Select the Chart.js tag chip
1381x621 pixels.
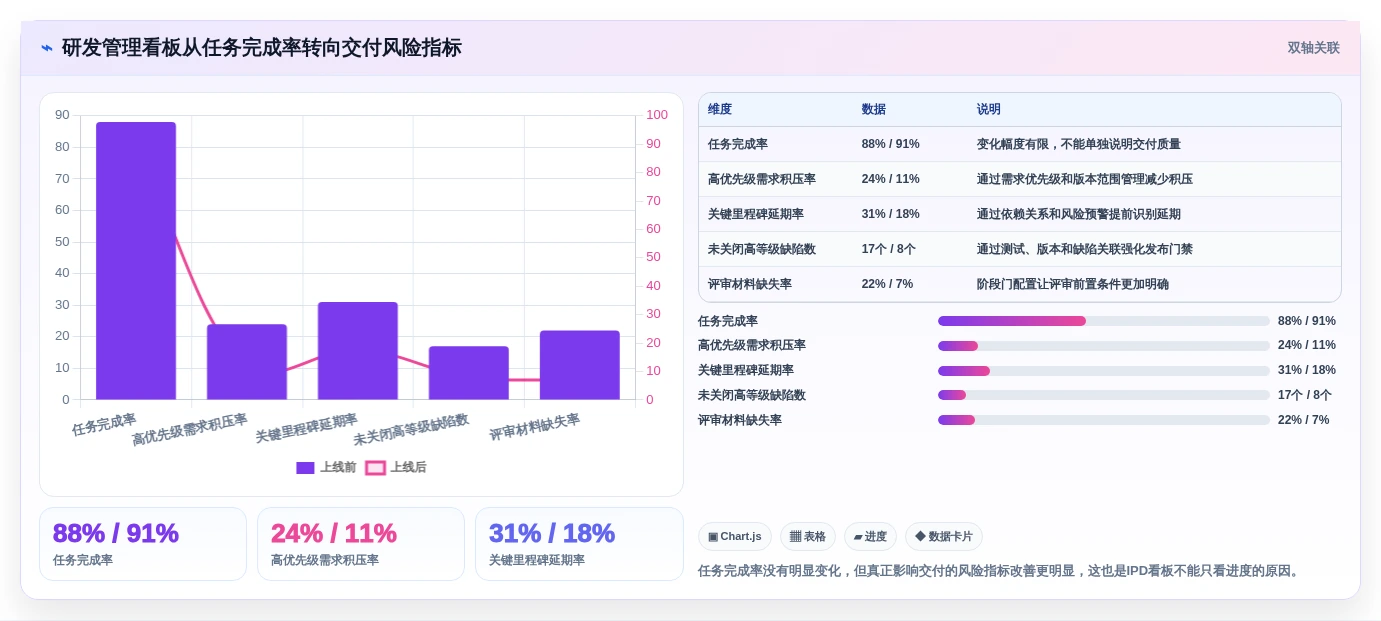tap(734, 537)
